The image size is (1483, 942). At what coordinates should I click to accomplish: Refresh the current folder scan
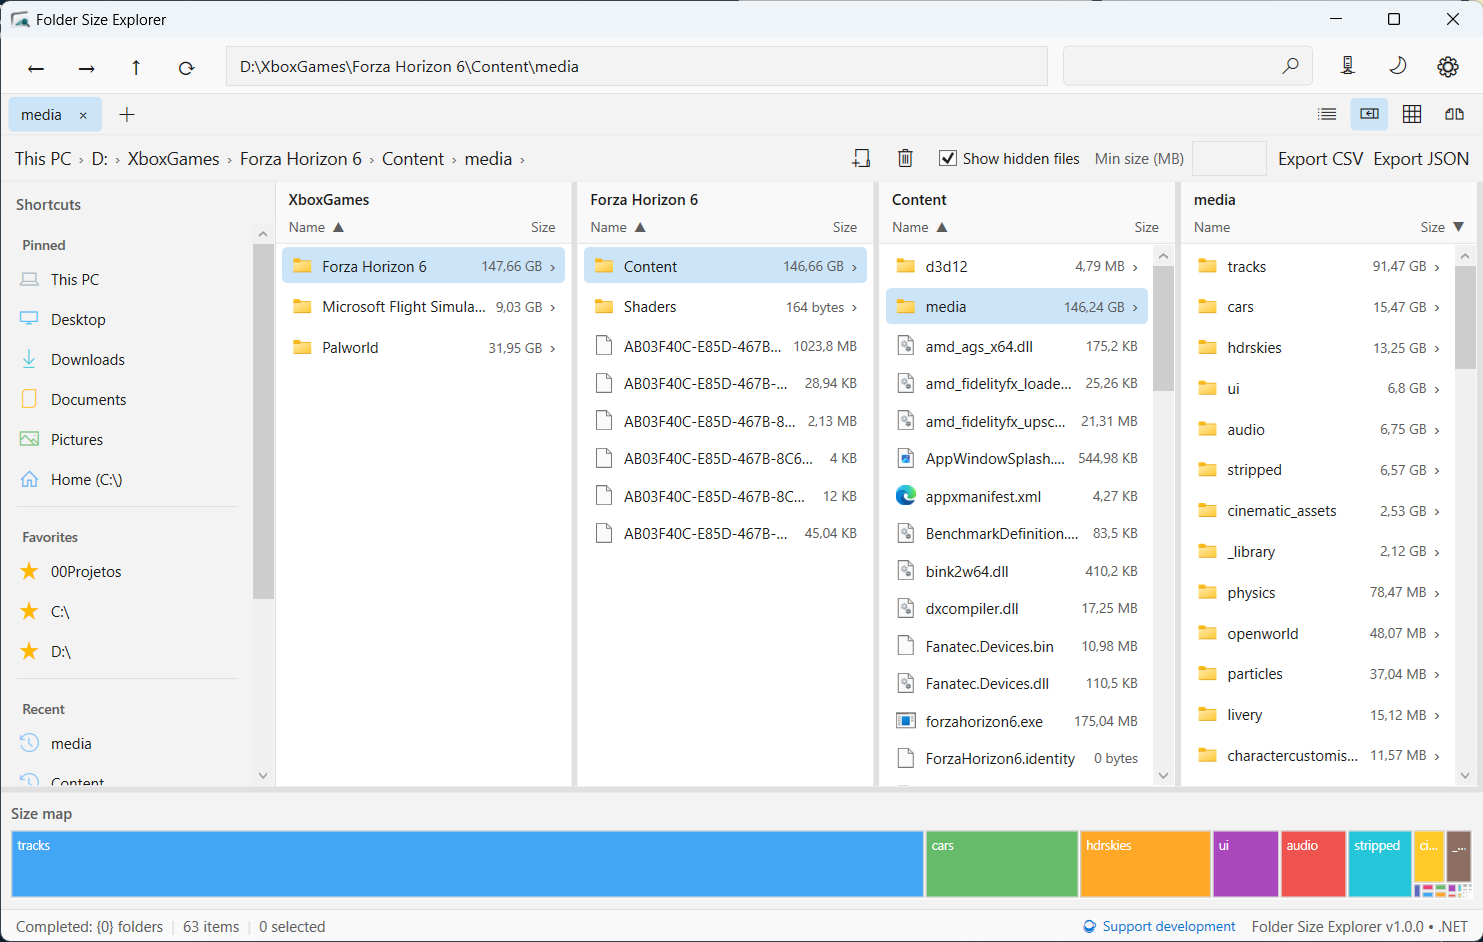click(x=186, y=68)
